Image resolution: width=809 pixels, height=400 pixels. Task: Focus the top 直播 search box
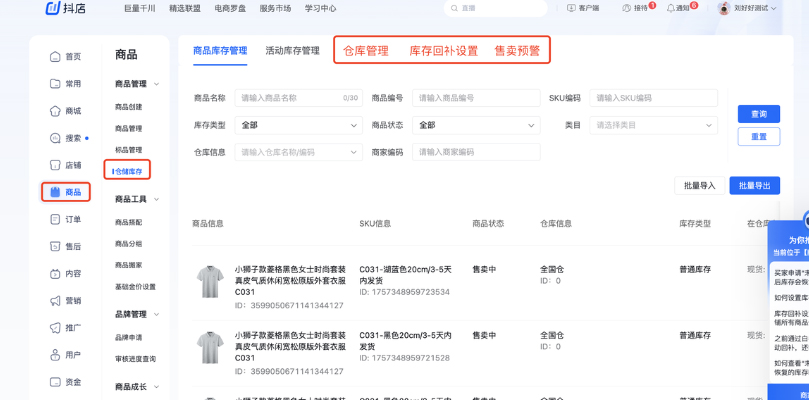[x=495, y=8]
